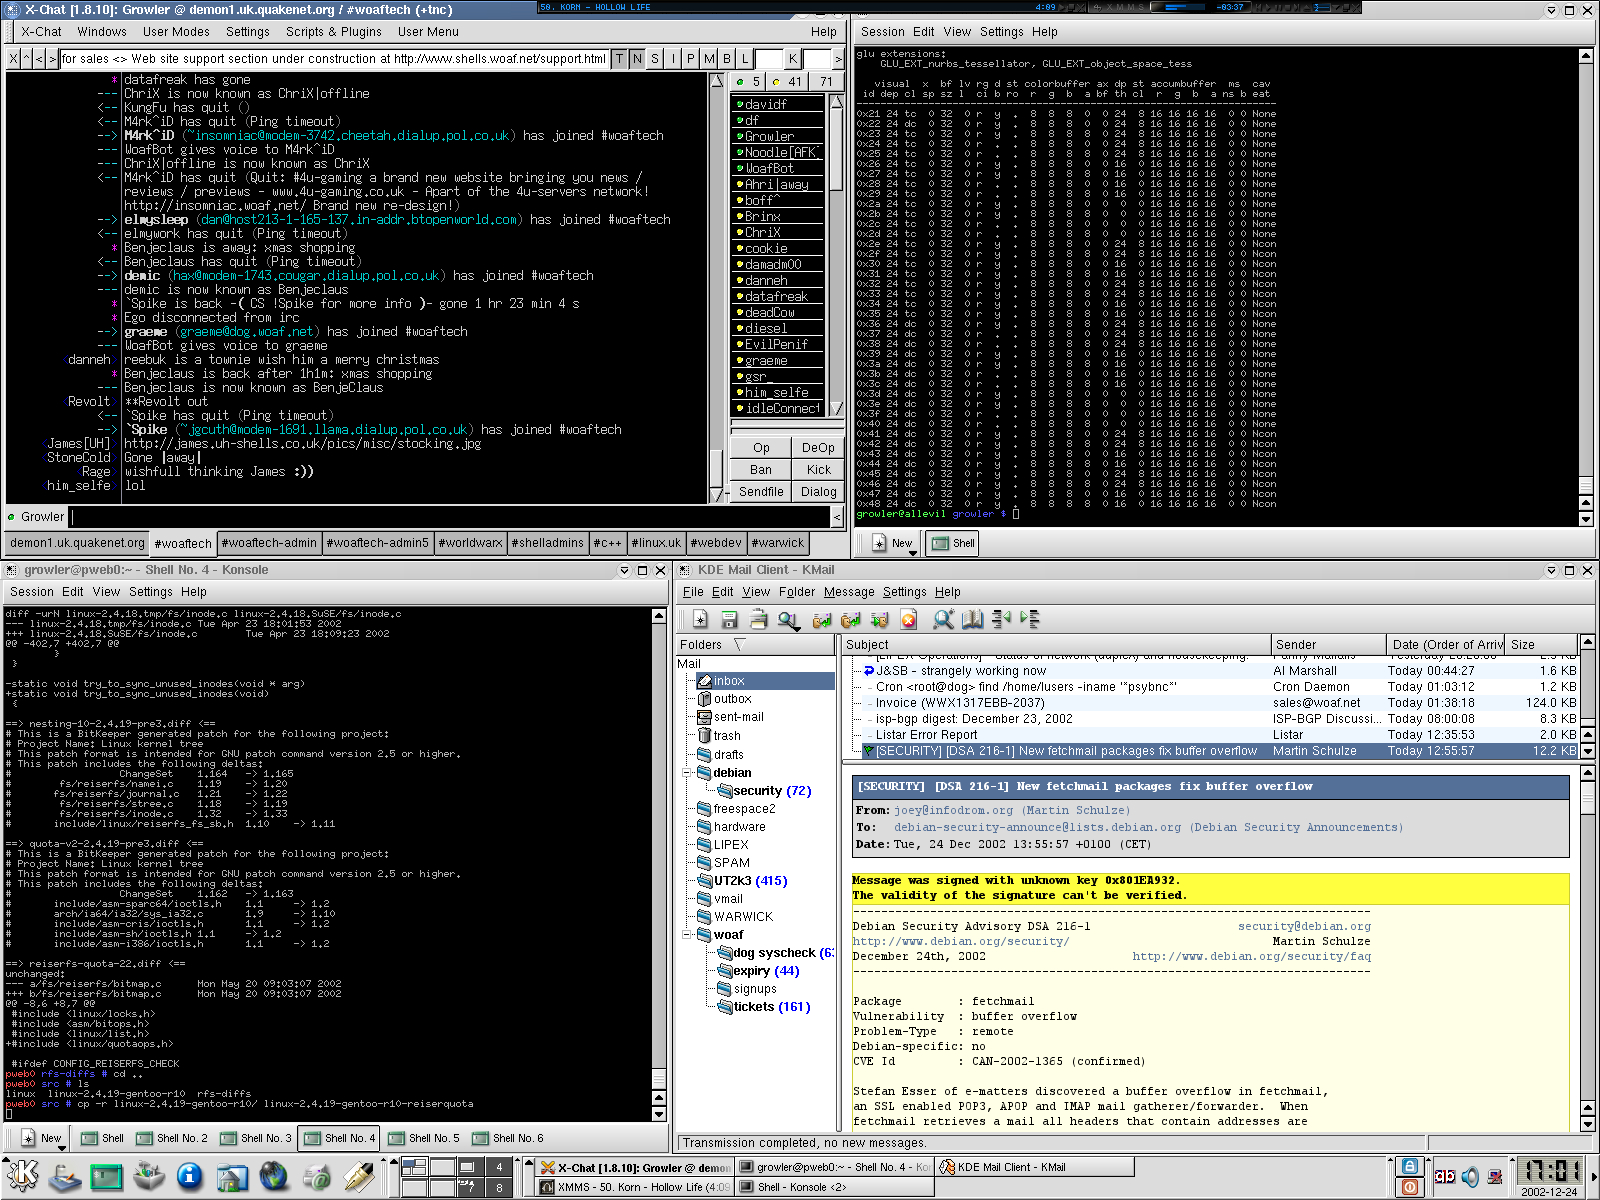The width and height of the screenshot is (1600, 1200).
Task: Toggle the K channel mode button in X-Chat
Action: point(793,59)
